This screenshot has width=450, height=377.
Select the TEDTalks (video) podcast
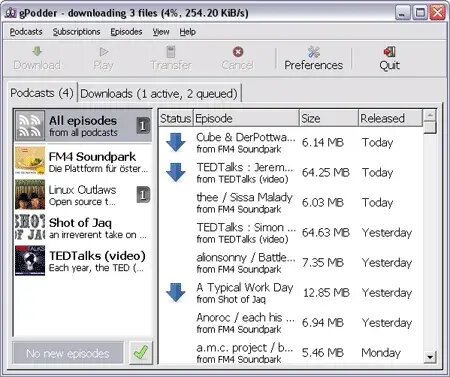83,261
